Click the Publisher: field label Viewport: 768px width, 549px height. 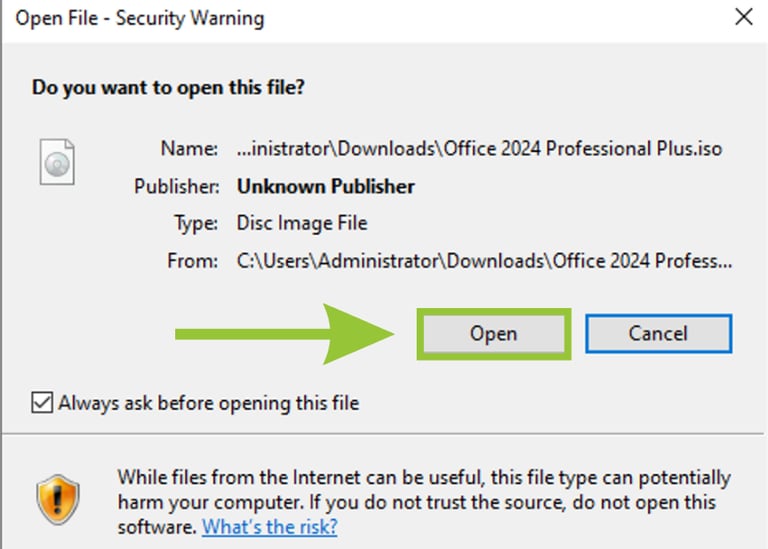176,186
